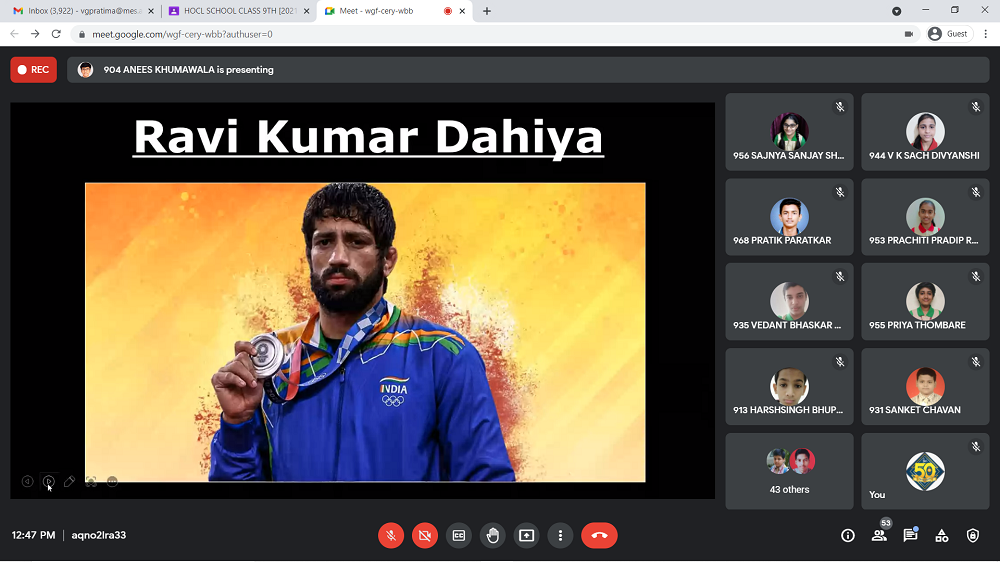The image size is (1000, 562).
Task: Open the Guest profile menu
Action: point(948,33)
